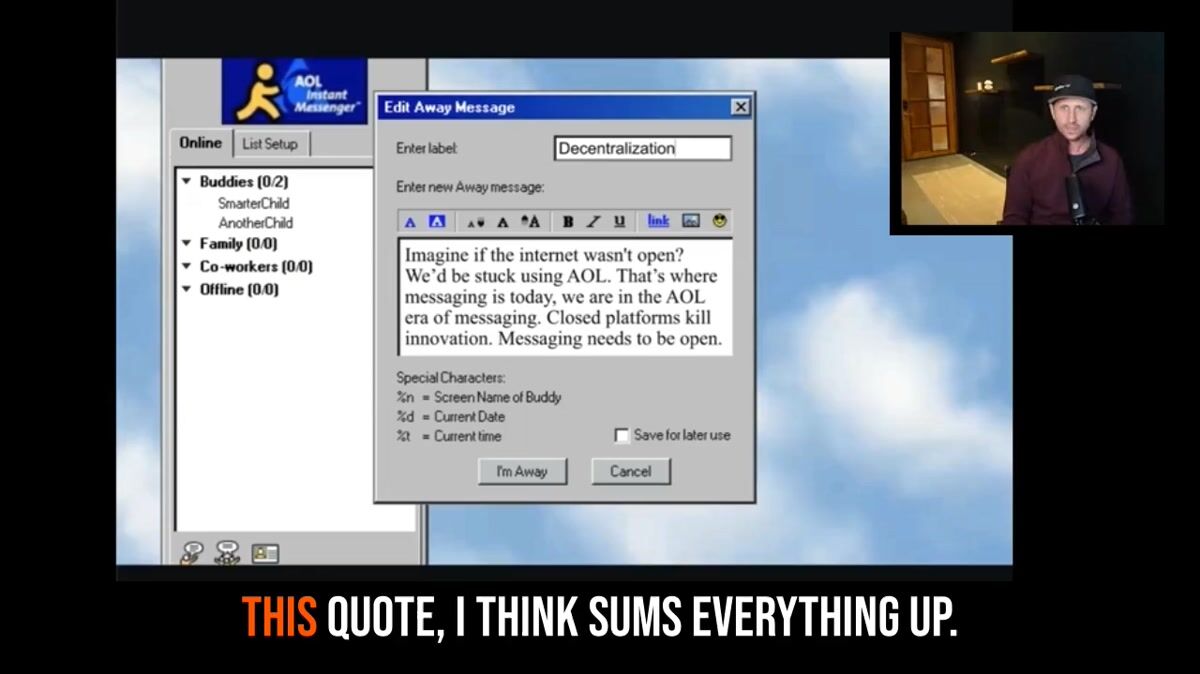Insert a hyperlink with link button
The height and width of the screenshot is (674, 1200).
point(658,221)
